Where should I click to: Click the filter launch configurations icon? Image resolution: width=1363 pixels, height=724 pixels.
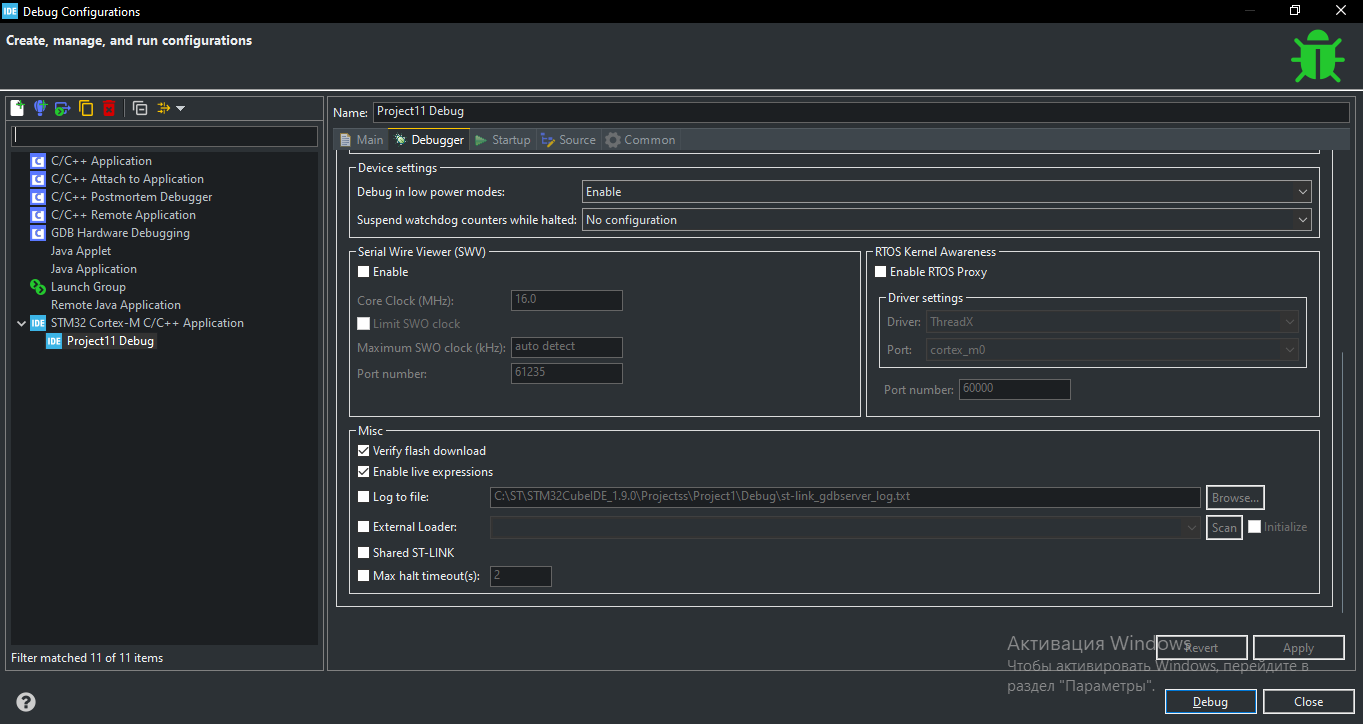tap(165, 108)
